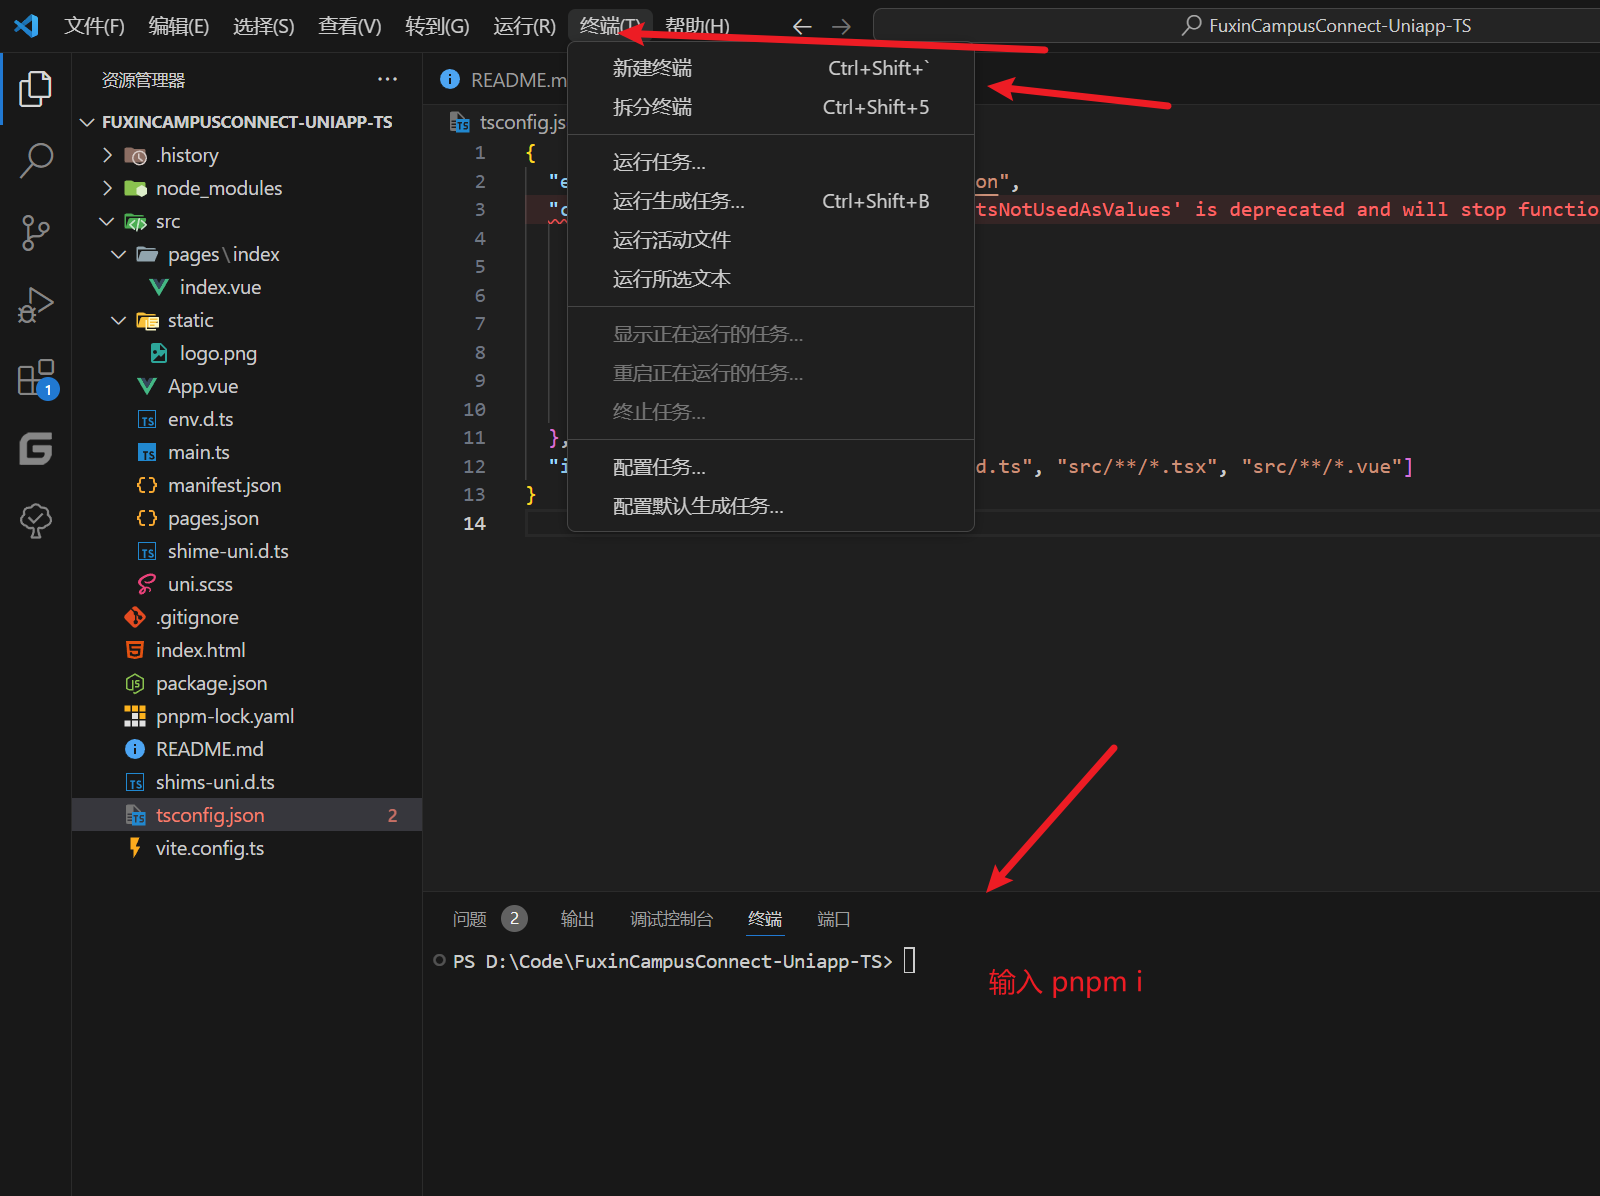Open the 查看(V) menu

pos(350,26)
